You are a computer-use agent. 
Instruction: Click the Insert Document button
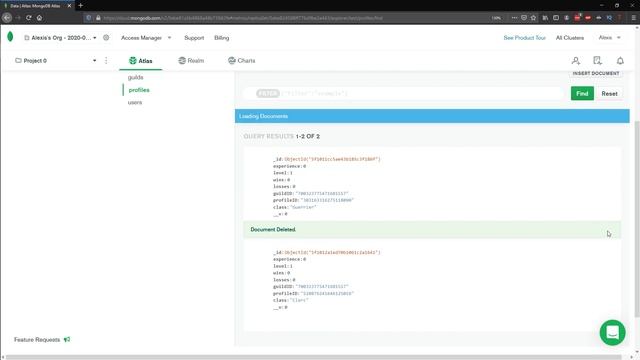pyautogui.click(x=596, y=73)
